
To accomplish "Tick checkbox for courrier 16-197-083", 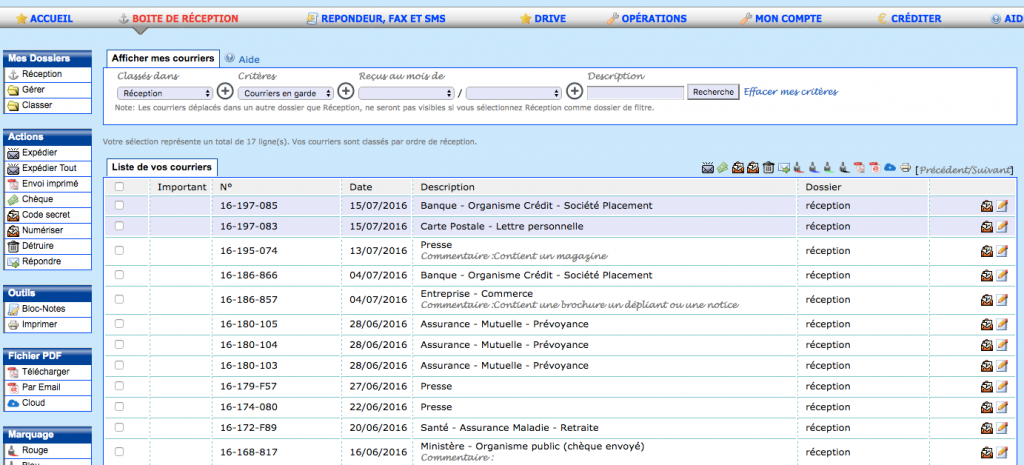I will tap(120, 226).
